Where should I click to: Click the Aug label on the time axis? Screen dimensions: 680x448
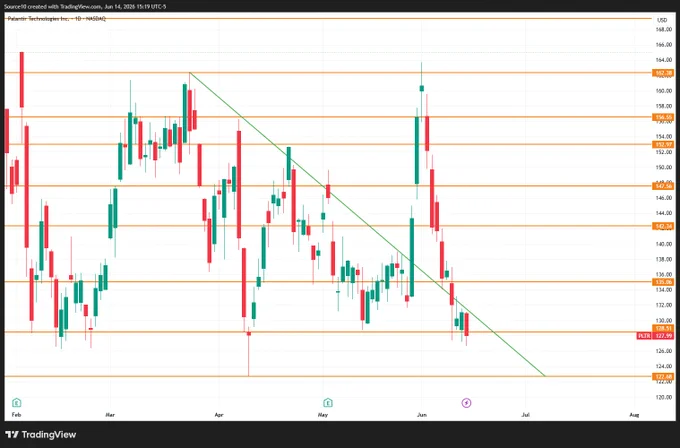[634, 415]
